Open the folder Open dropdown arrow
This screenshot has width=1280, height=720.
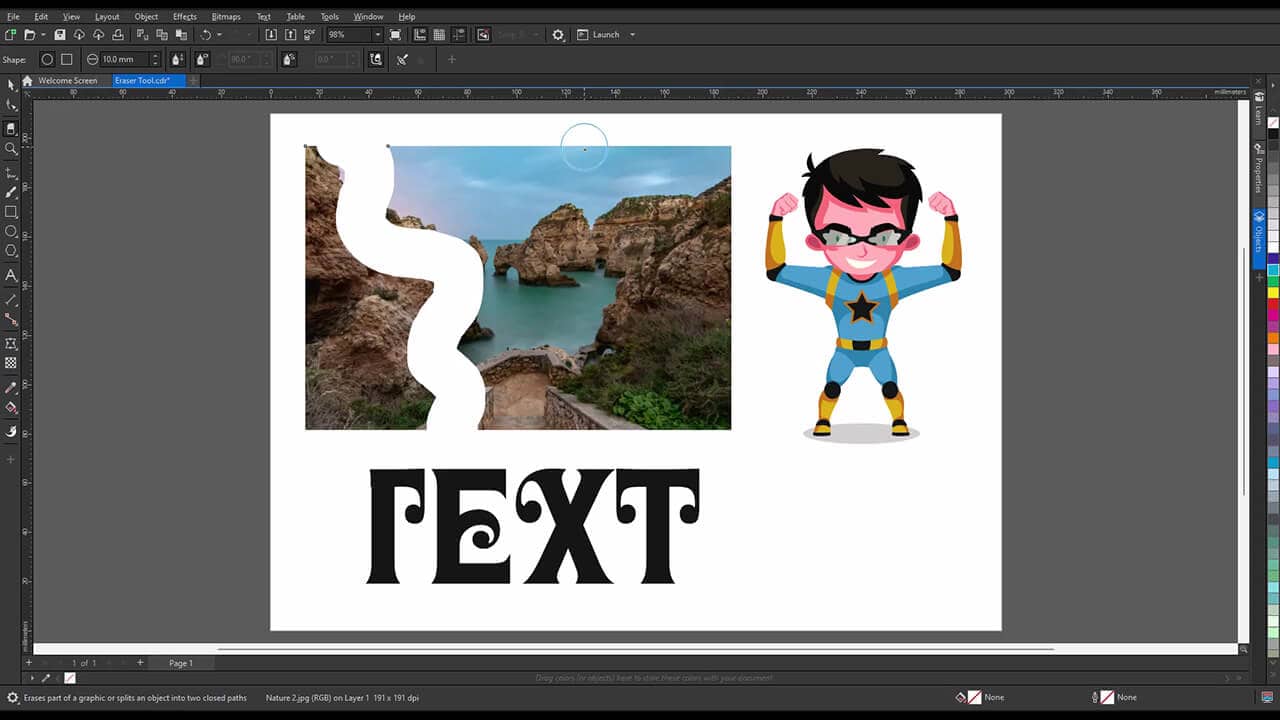pyautogui.click(x=43, y=34)
